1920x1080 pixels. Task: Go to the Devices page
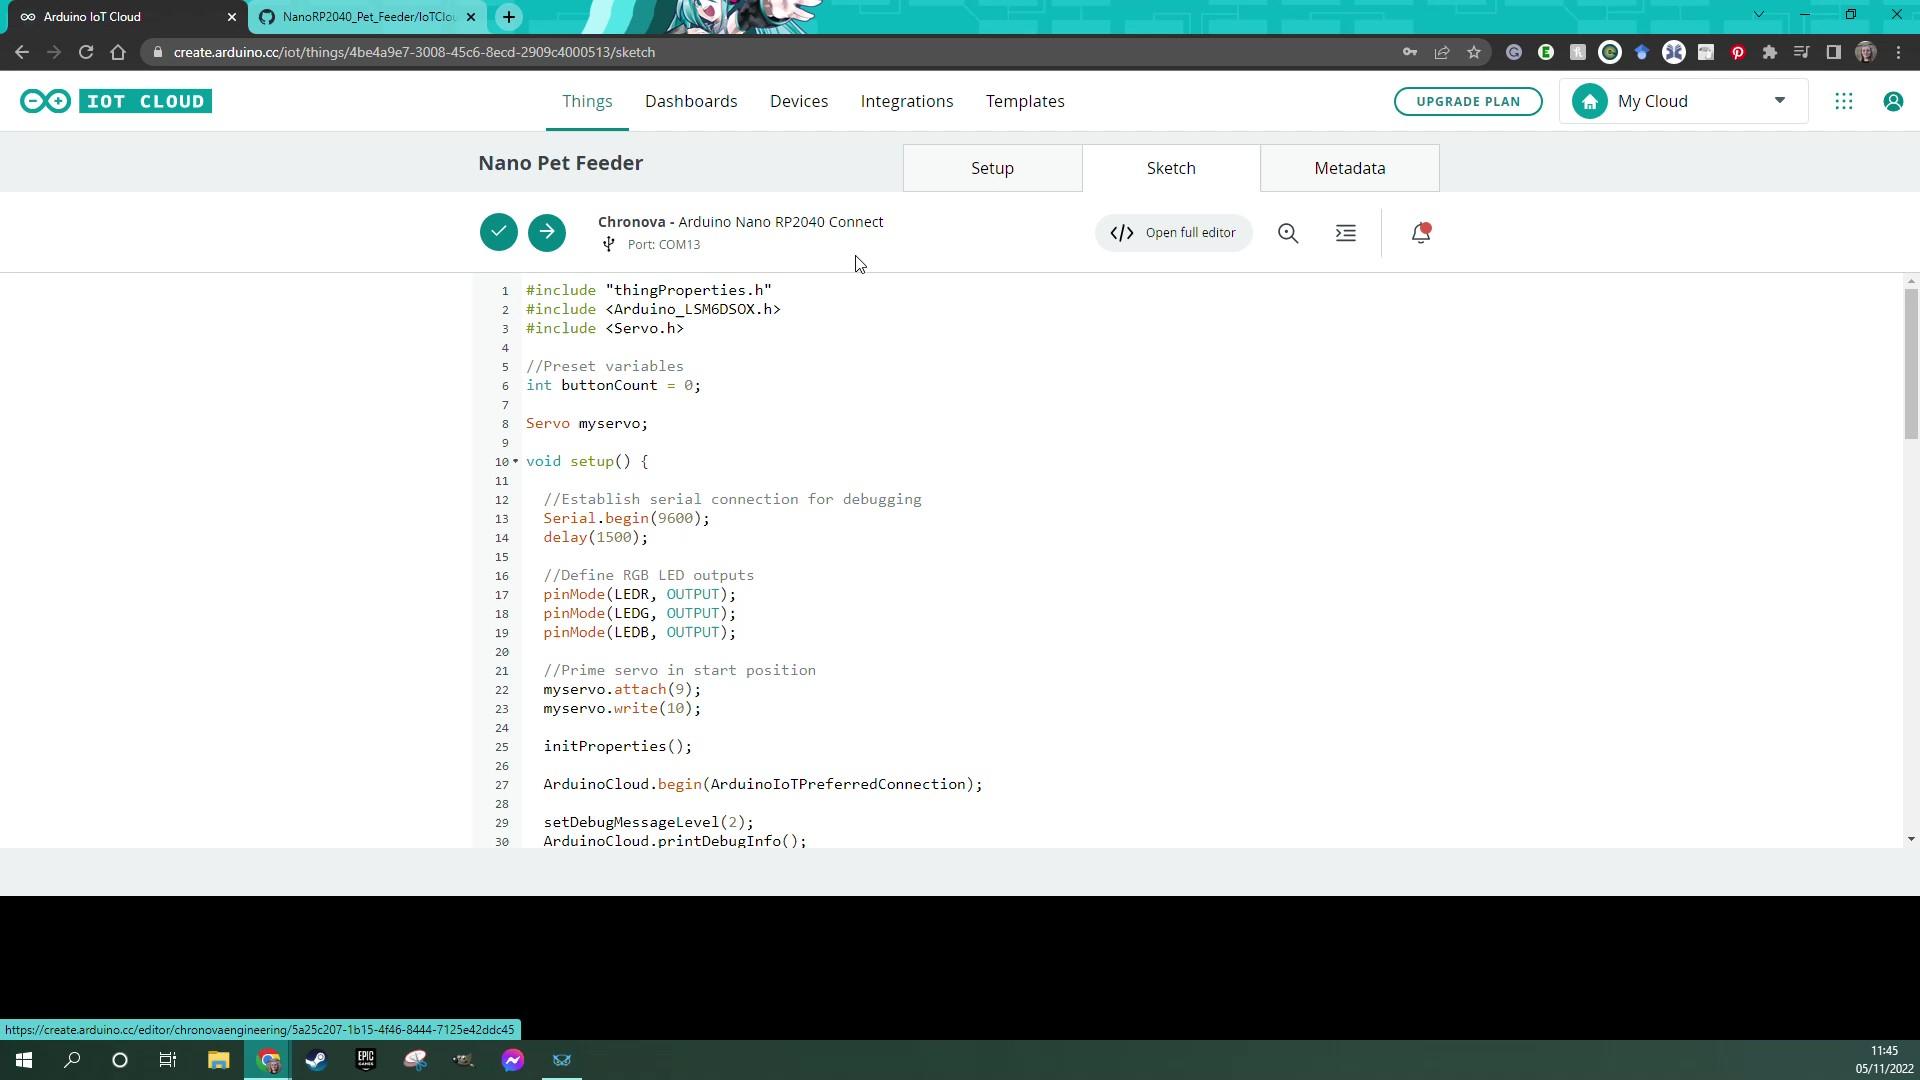point(799,101)
